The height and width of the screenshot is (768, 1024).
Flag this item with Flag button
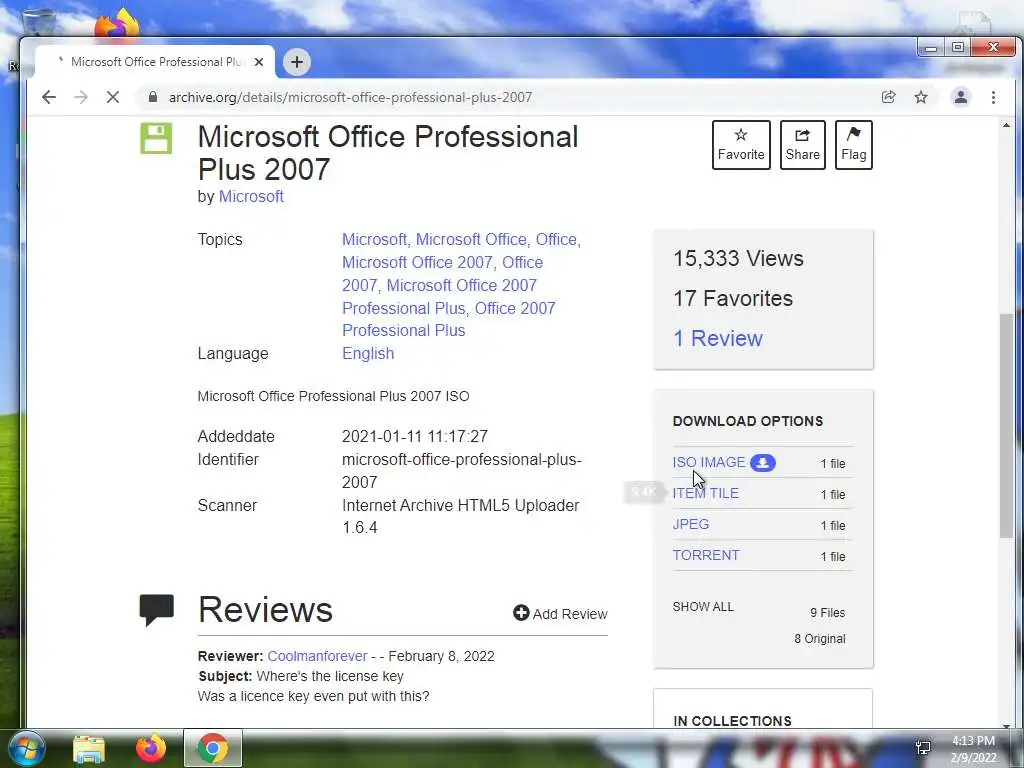854,145
